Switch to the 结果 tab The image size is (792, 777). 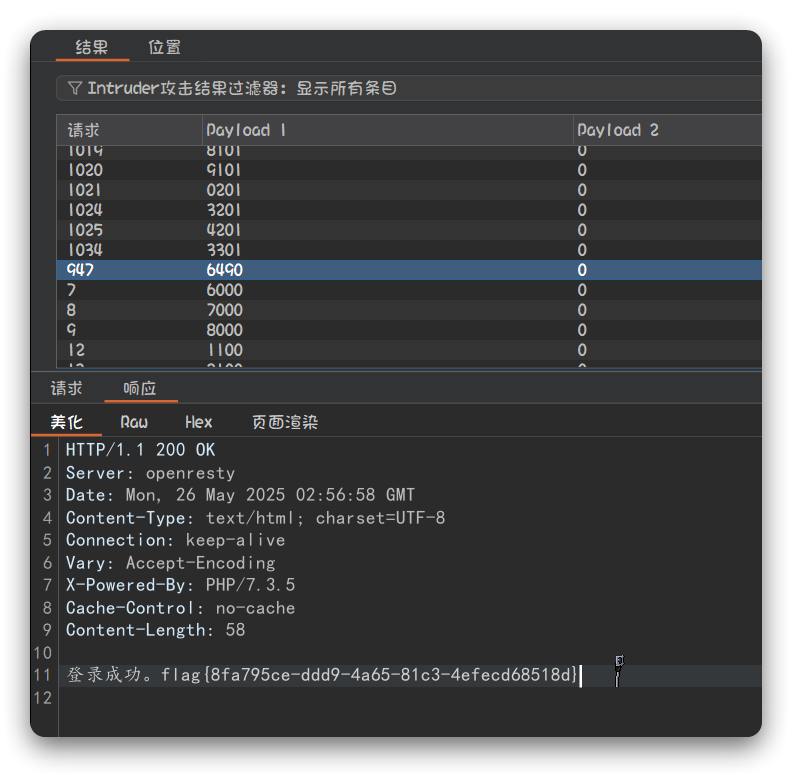click(x=91, y=47)
